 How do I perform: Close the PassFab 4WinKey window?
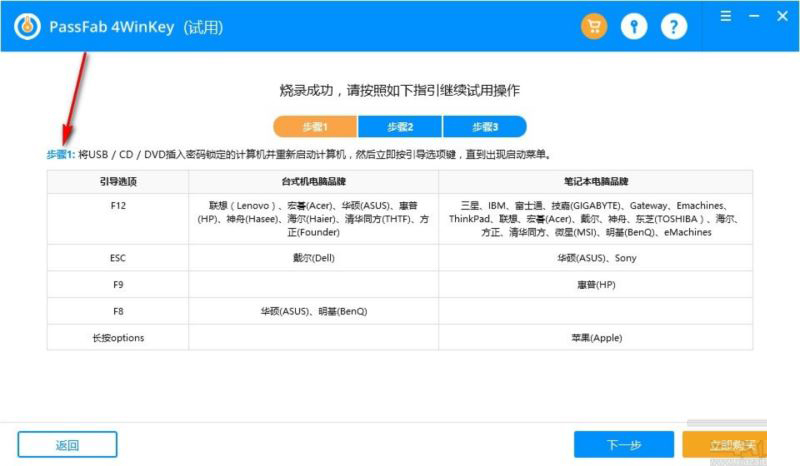782,16
